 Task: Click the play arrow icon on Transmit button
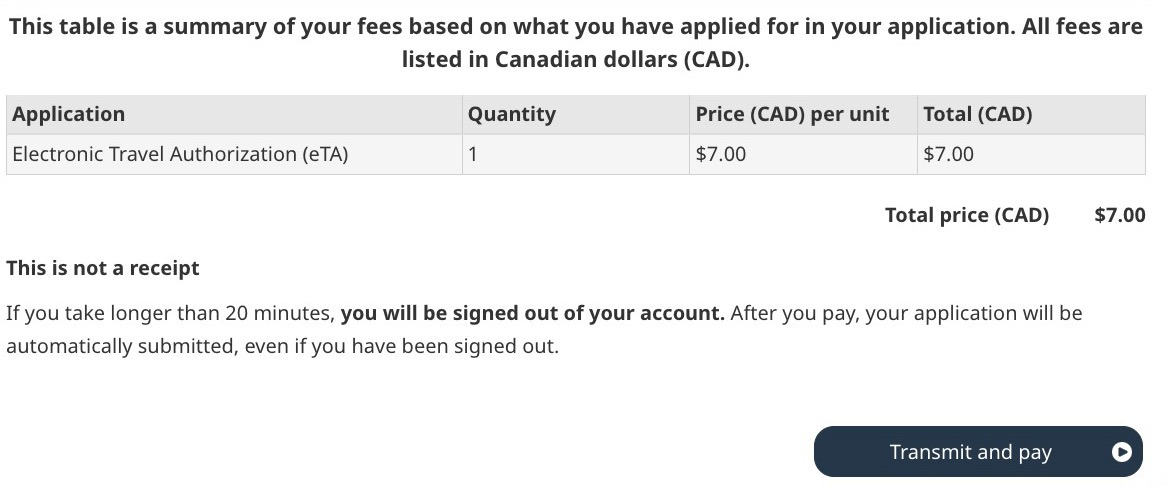tap(1122, 452)
